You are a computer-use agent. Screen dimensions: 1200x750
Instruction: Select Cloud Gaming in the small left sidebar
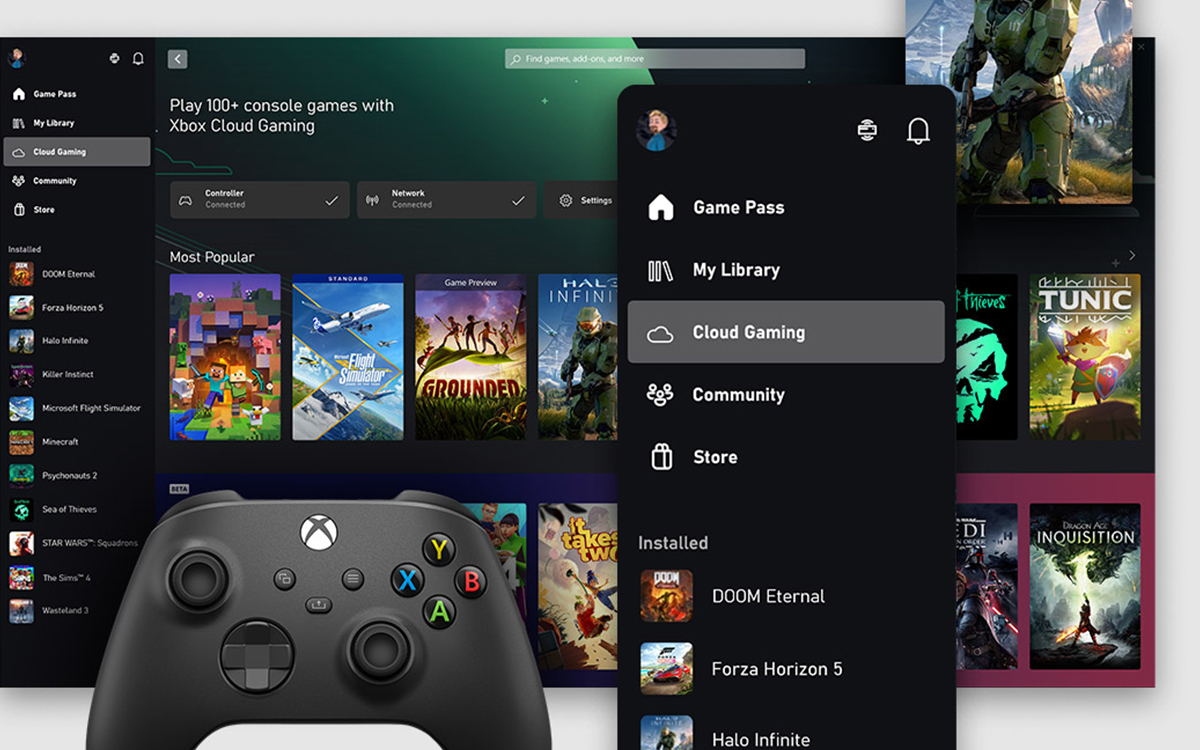[x=77, y=152]
